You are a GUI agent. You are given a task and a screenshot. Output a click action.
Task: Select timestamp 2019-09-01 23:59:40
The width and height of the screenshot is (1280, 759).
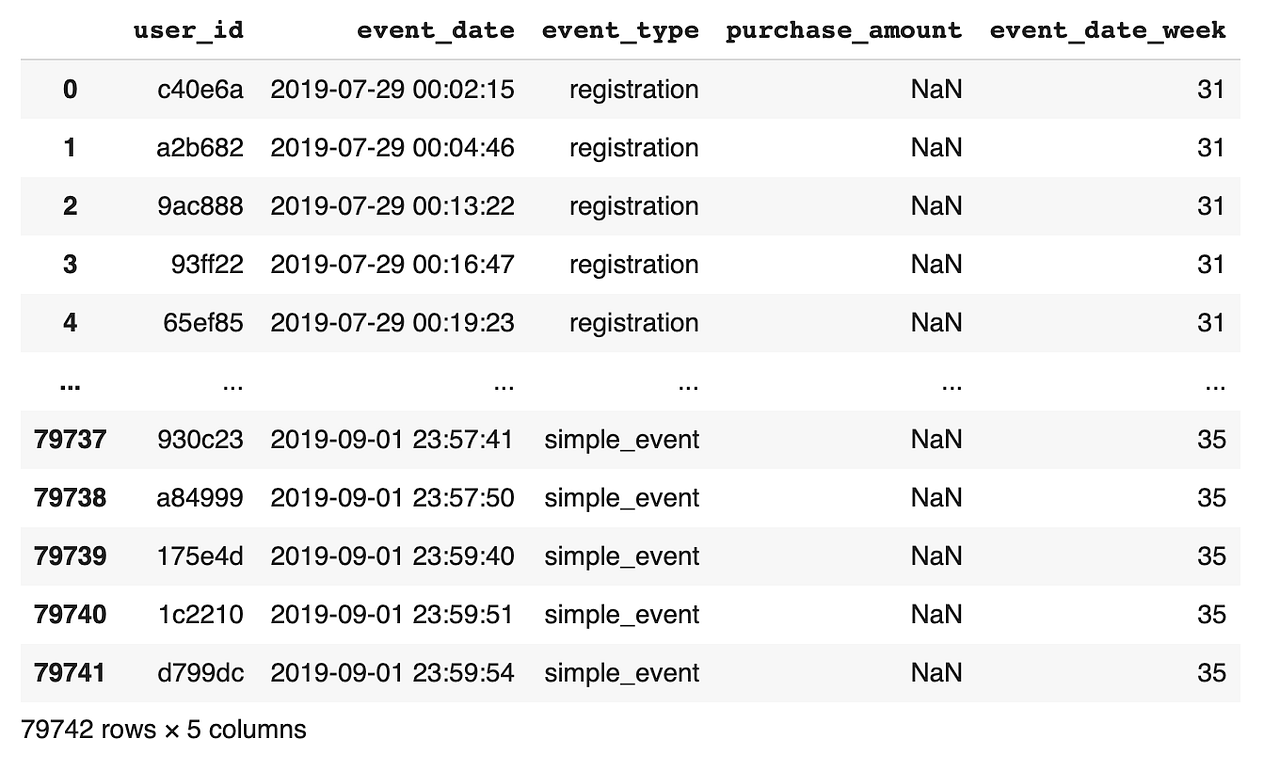coord(392,556)
